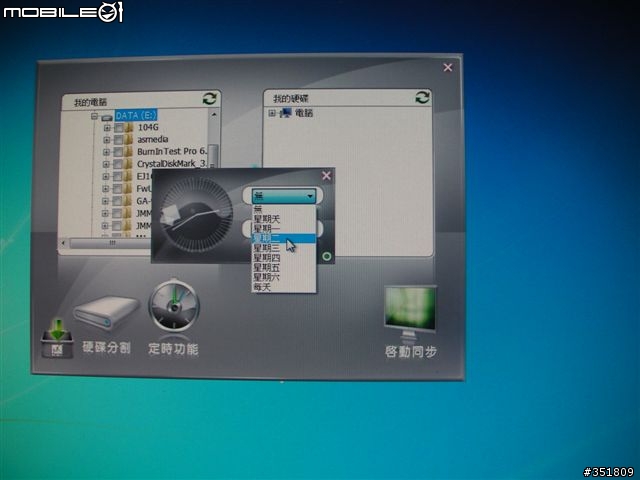Click the green-arrow box icon at bottom left
The image size is (640, 480).
coord(57,339)
